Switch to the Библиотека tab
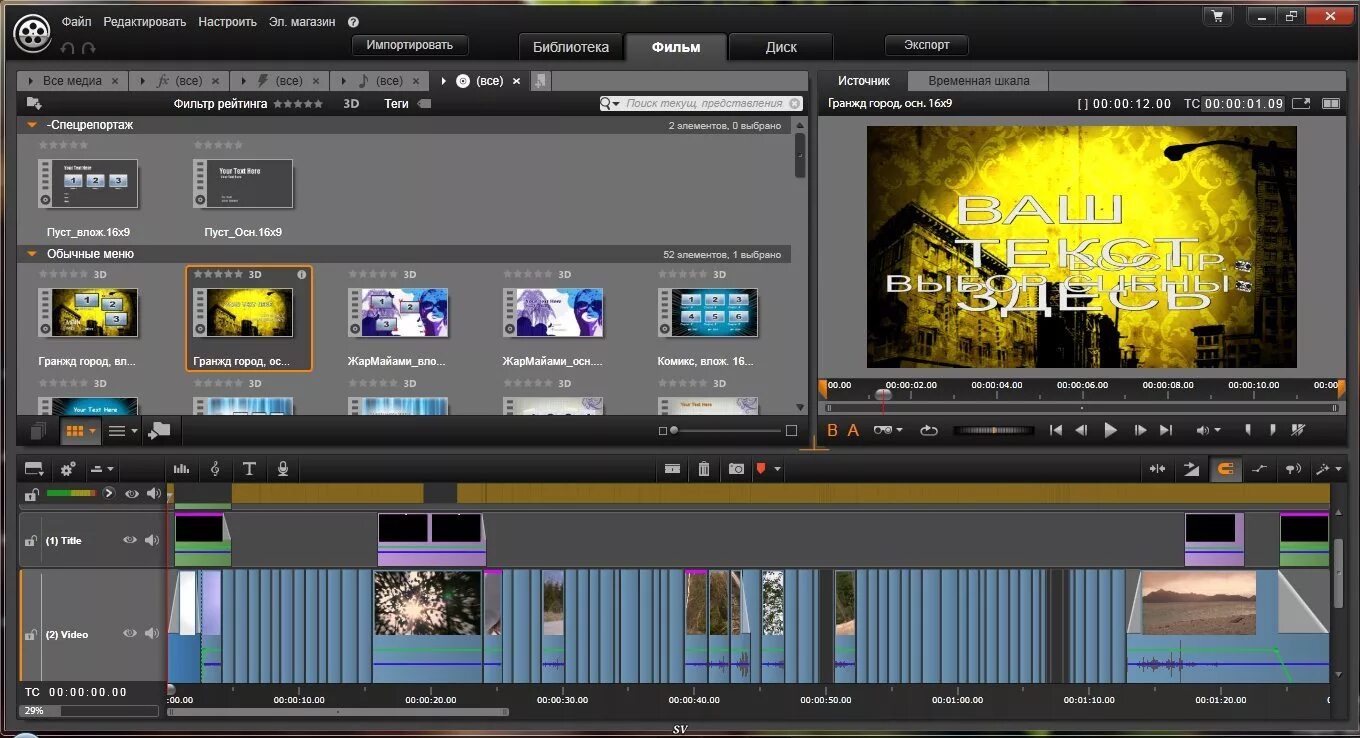 [x=571, y=47]
